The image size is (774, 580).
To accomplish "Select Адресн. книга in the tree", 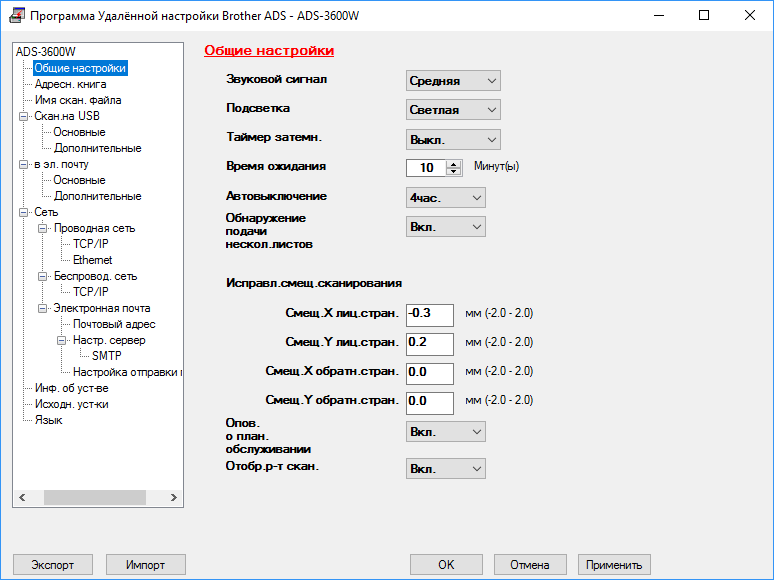I will click(70, 84).
